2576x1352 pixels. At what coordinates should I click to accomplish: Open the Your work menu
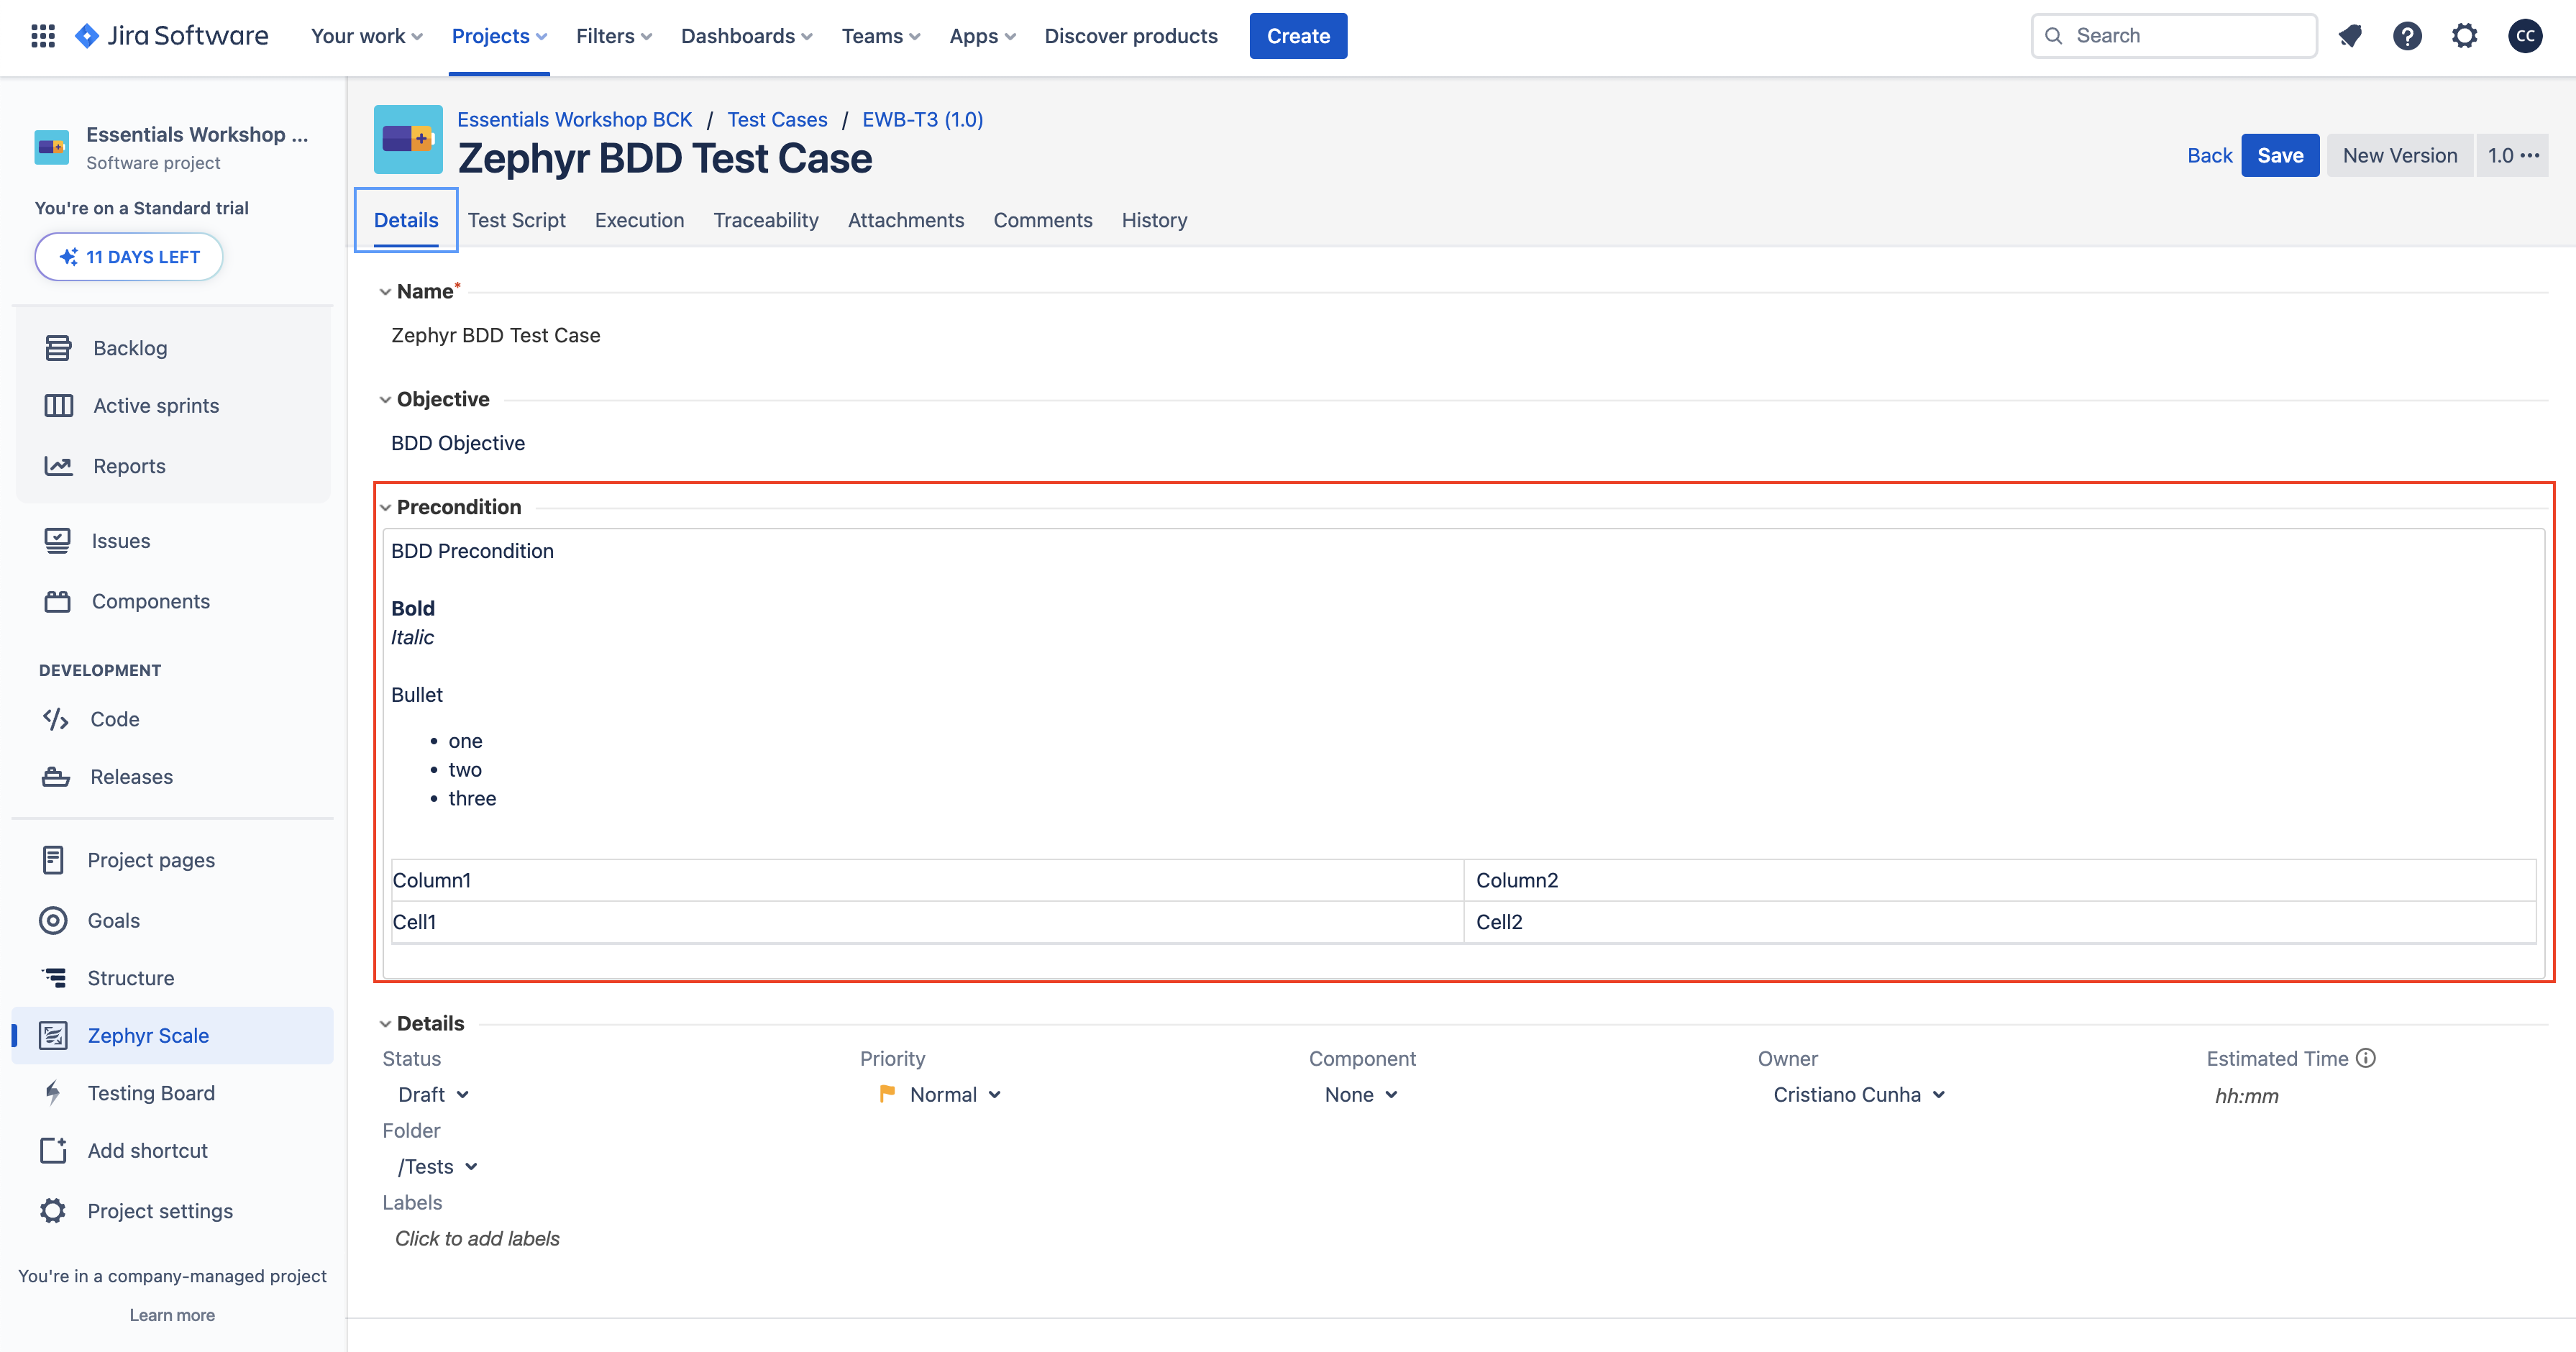pos(366,36)
